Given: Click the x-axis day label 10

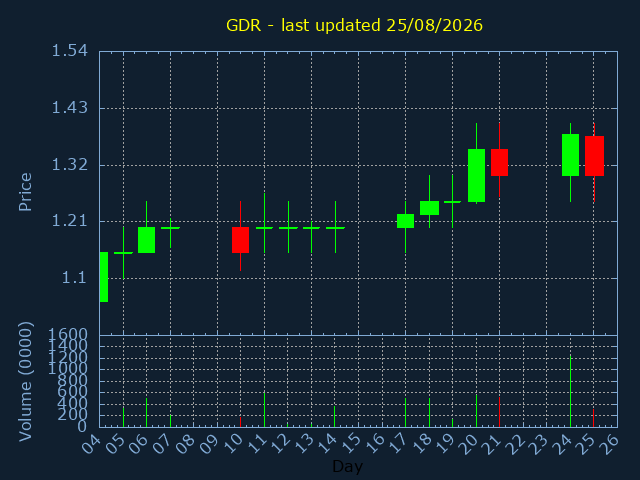Looking at the screenshot, I should tap(233, 444).
